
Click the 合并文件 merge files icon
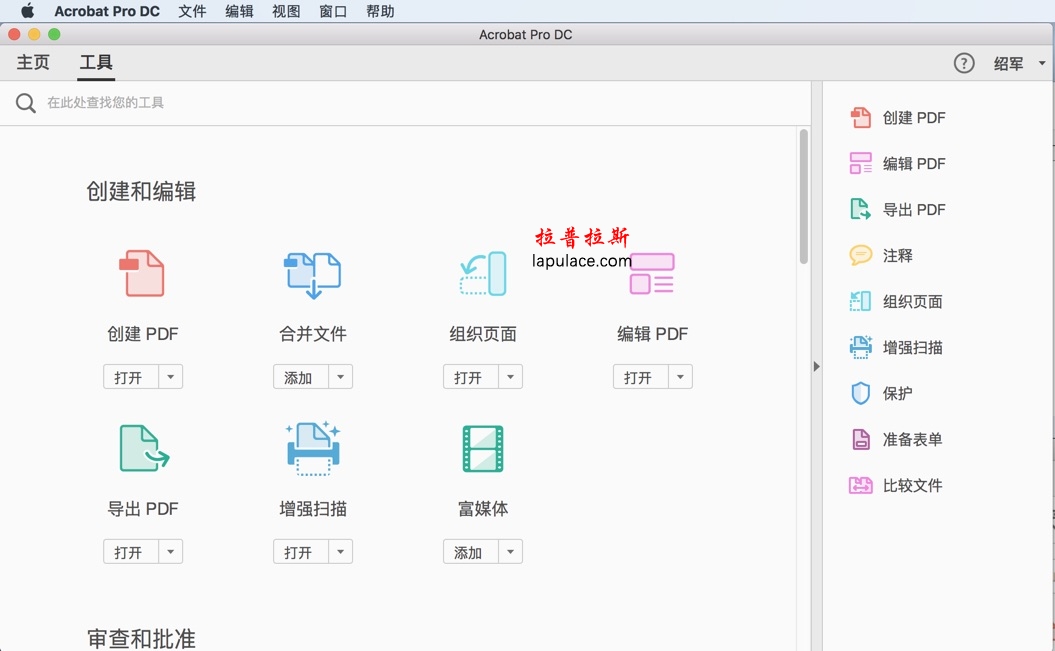tap(312, 274)
